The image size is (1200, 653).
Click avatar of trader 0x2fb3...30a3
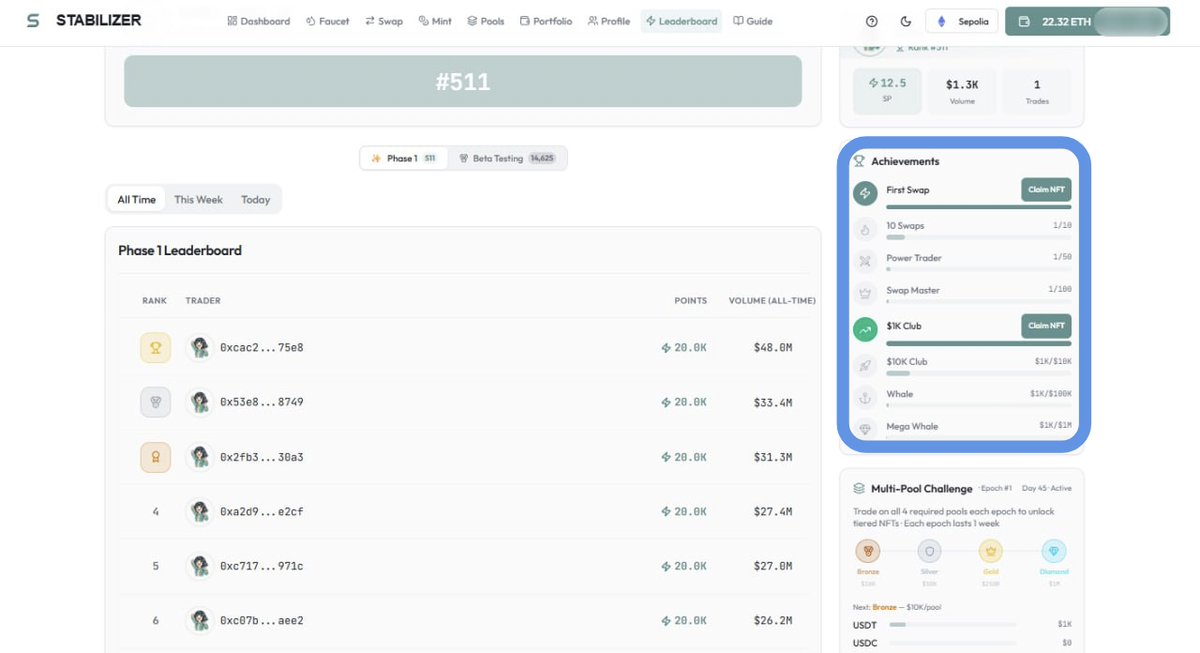[200, 457]
